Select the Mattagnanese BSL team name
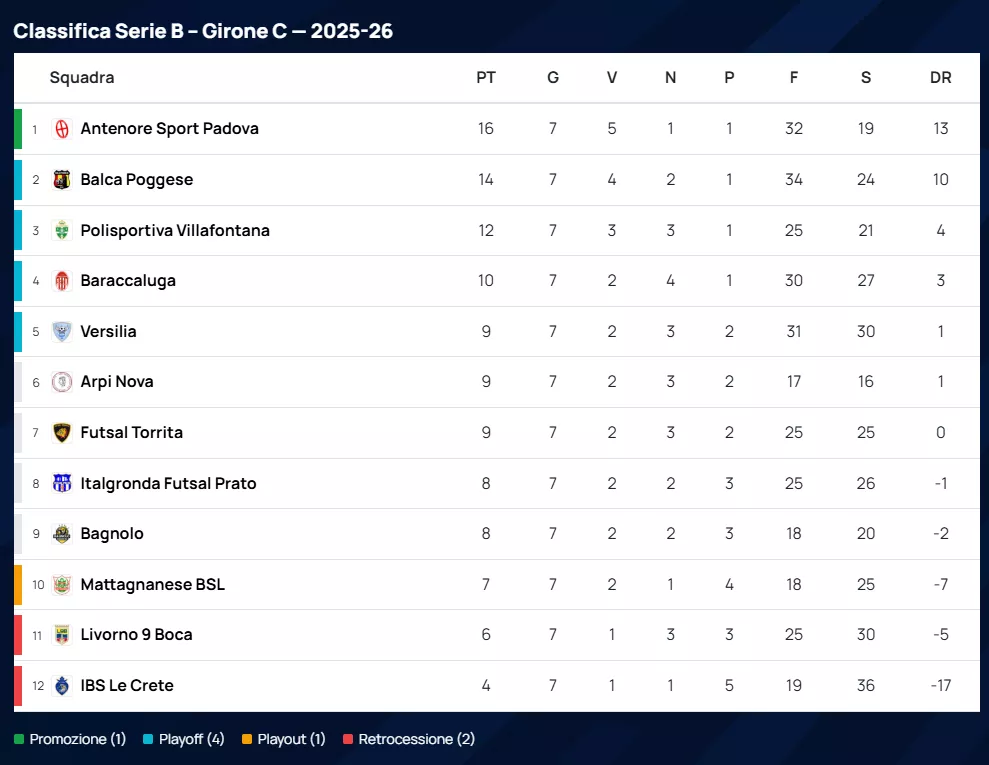The width and height of the screenshot is (989, 765). click(152, 585)
